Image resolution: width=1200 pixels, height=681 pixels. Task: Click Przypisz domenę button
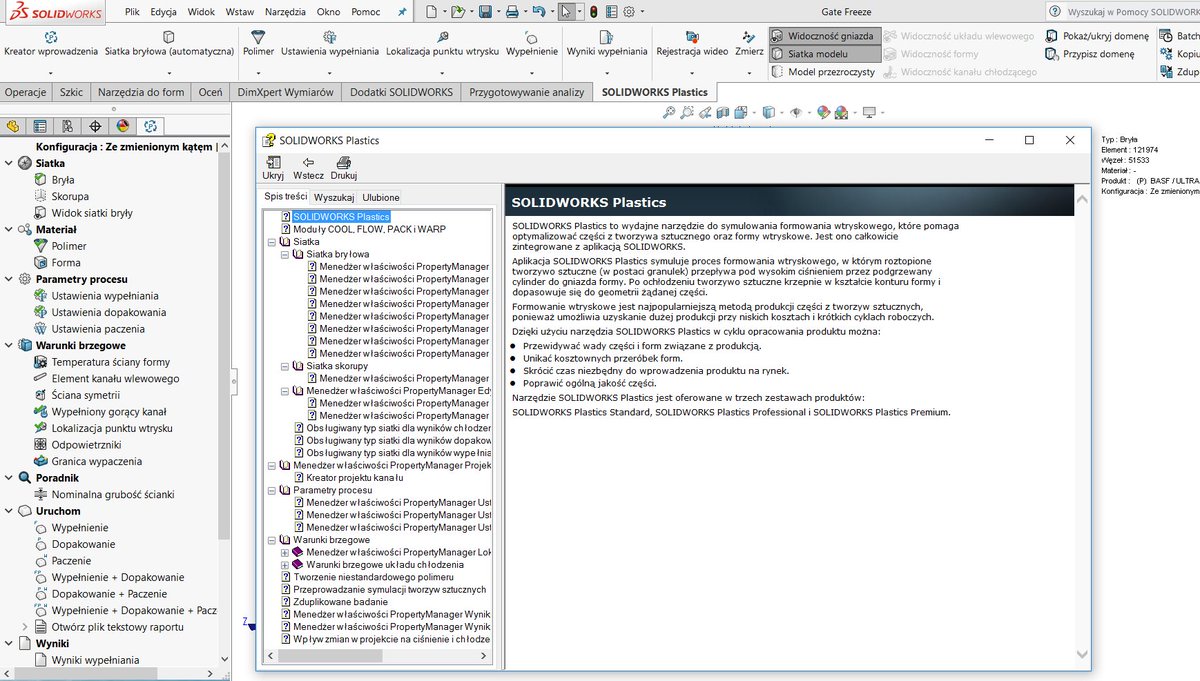click(x=1090, y=54)
